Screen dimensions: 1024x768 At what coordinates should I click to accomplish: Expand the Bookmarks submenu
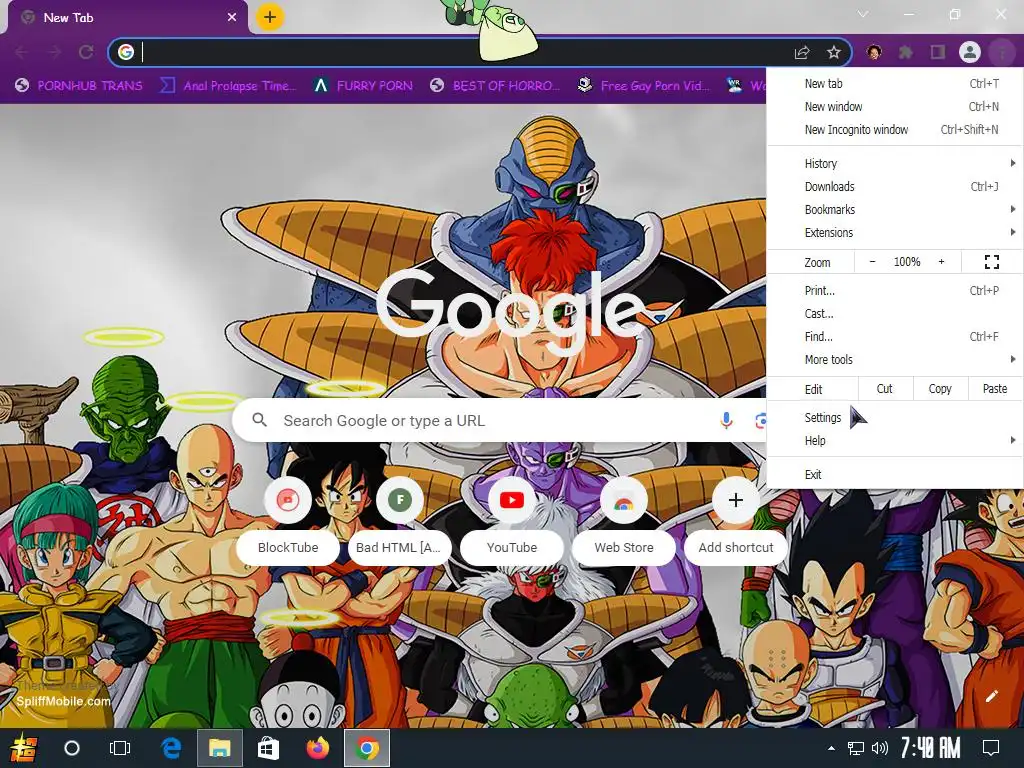(895, 209)
